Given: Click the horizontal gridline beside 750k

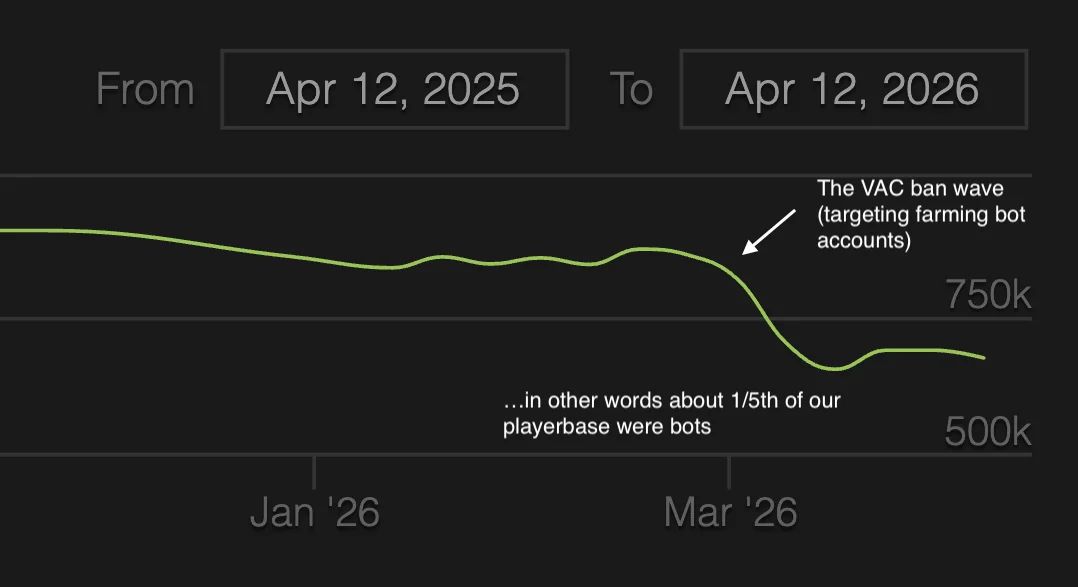Looking at the screenshot, I should pos(500,319).
